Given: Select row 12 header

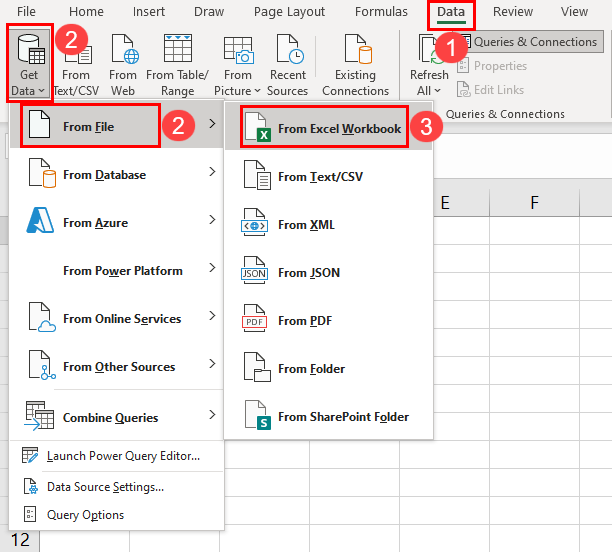Looking at the screenshot, I should coord(20,540).
